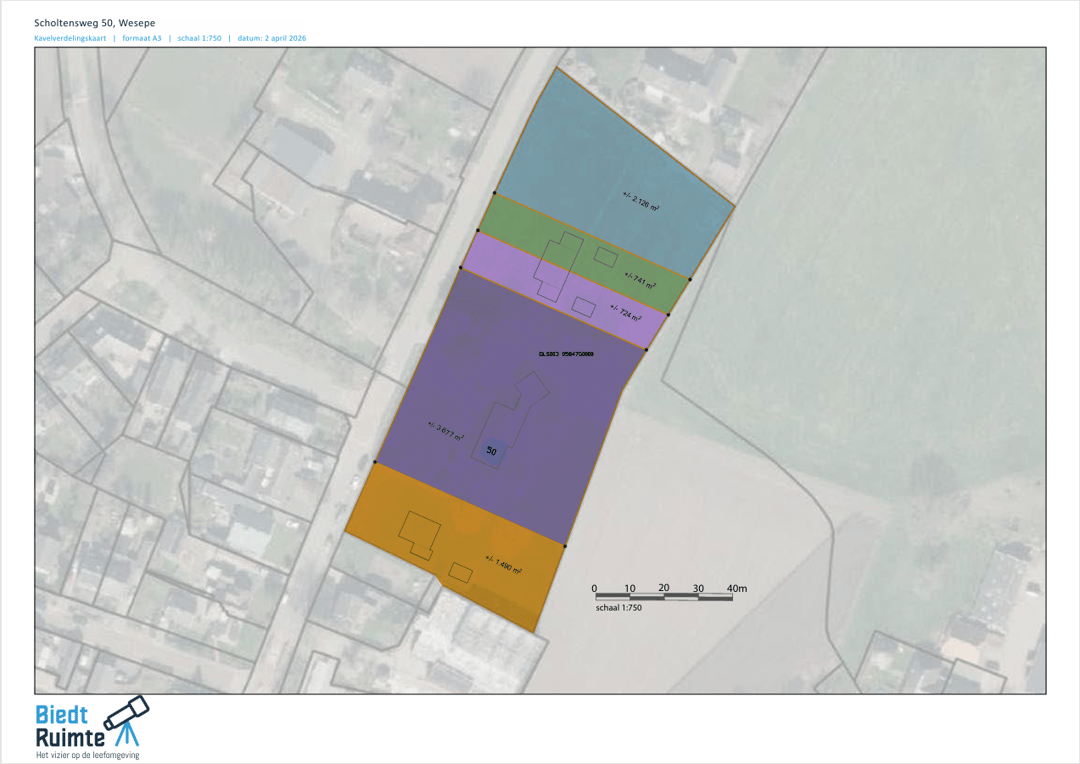Click the graphical scale bar
The width and height of the screenshot is (1080, 764).
coord(662,597)
